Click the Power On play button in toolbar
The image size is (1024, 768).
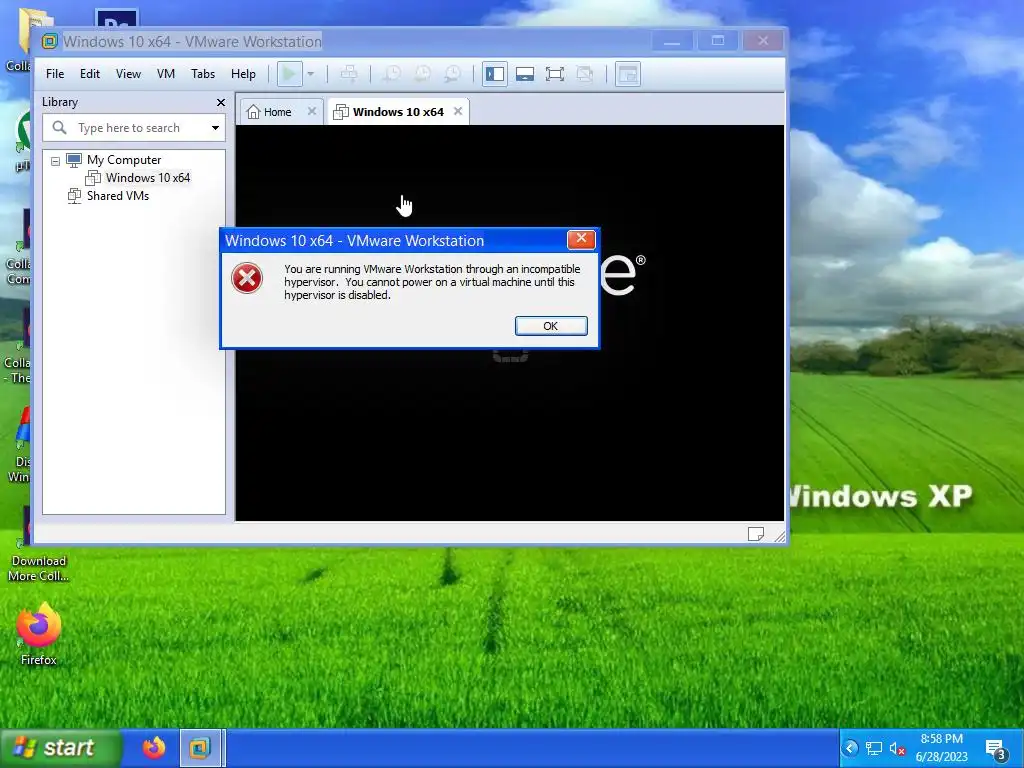(289, 74)
